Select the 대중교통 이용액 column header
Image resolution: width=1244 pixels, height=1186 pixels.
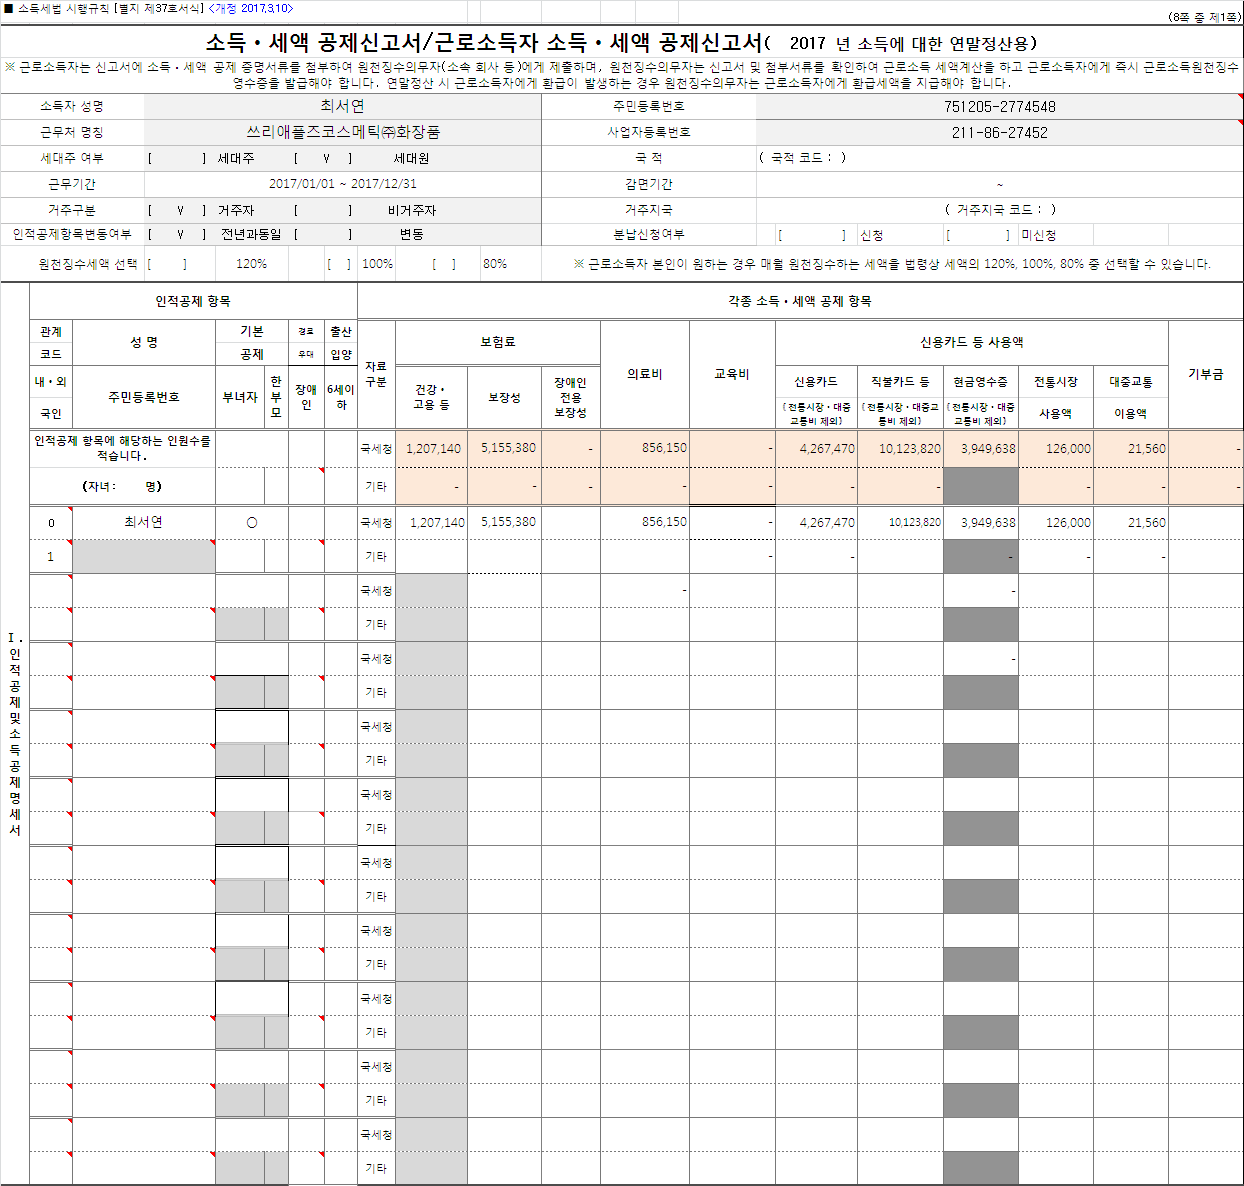pos(1131,397)
